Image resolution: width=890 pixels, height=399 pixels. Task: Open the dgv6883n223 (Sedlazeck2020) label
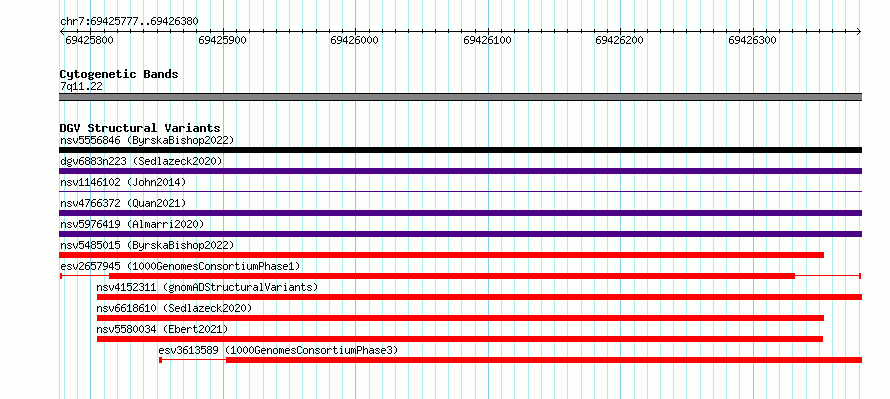tap(141, 161)
